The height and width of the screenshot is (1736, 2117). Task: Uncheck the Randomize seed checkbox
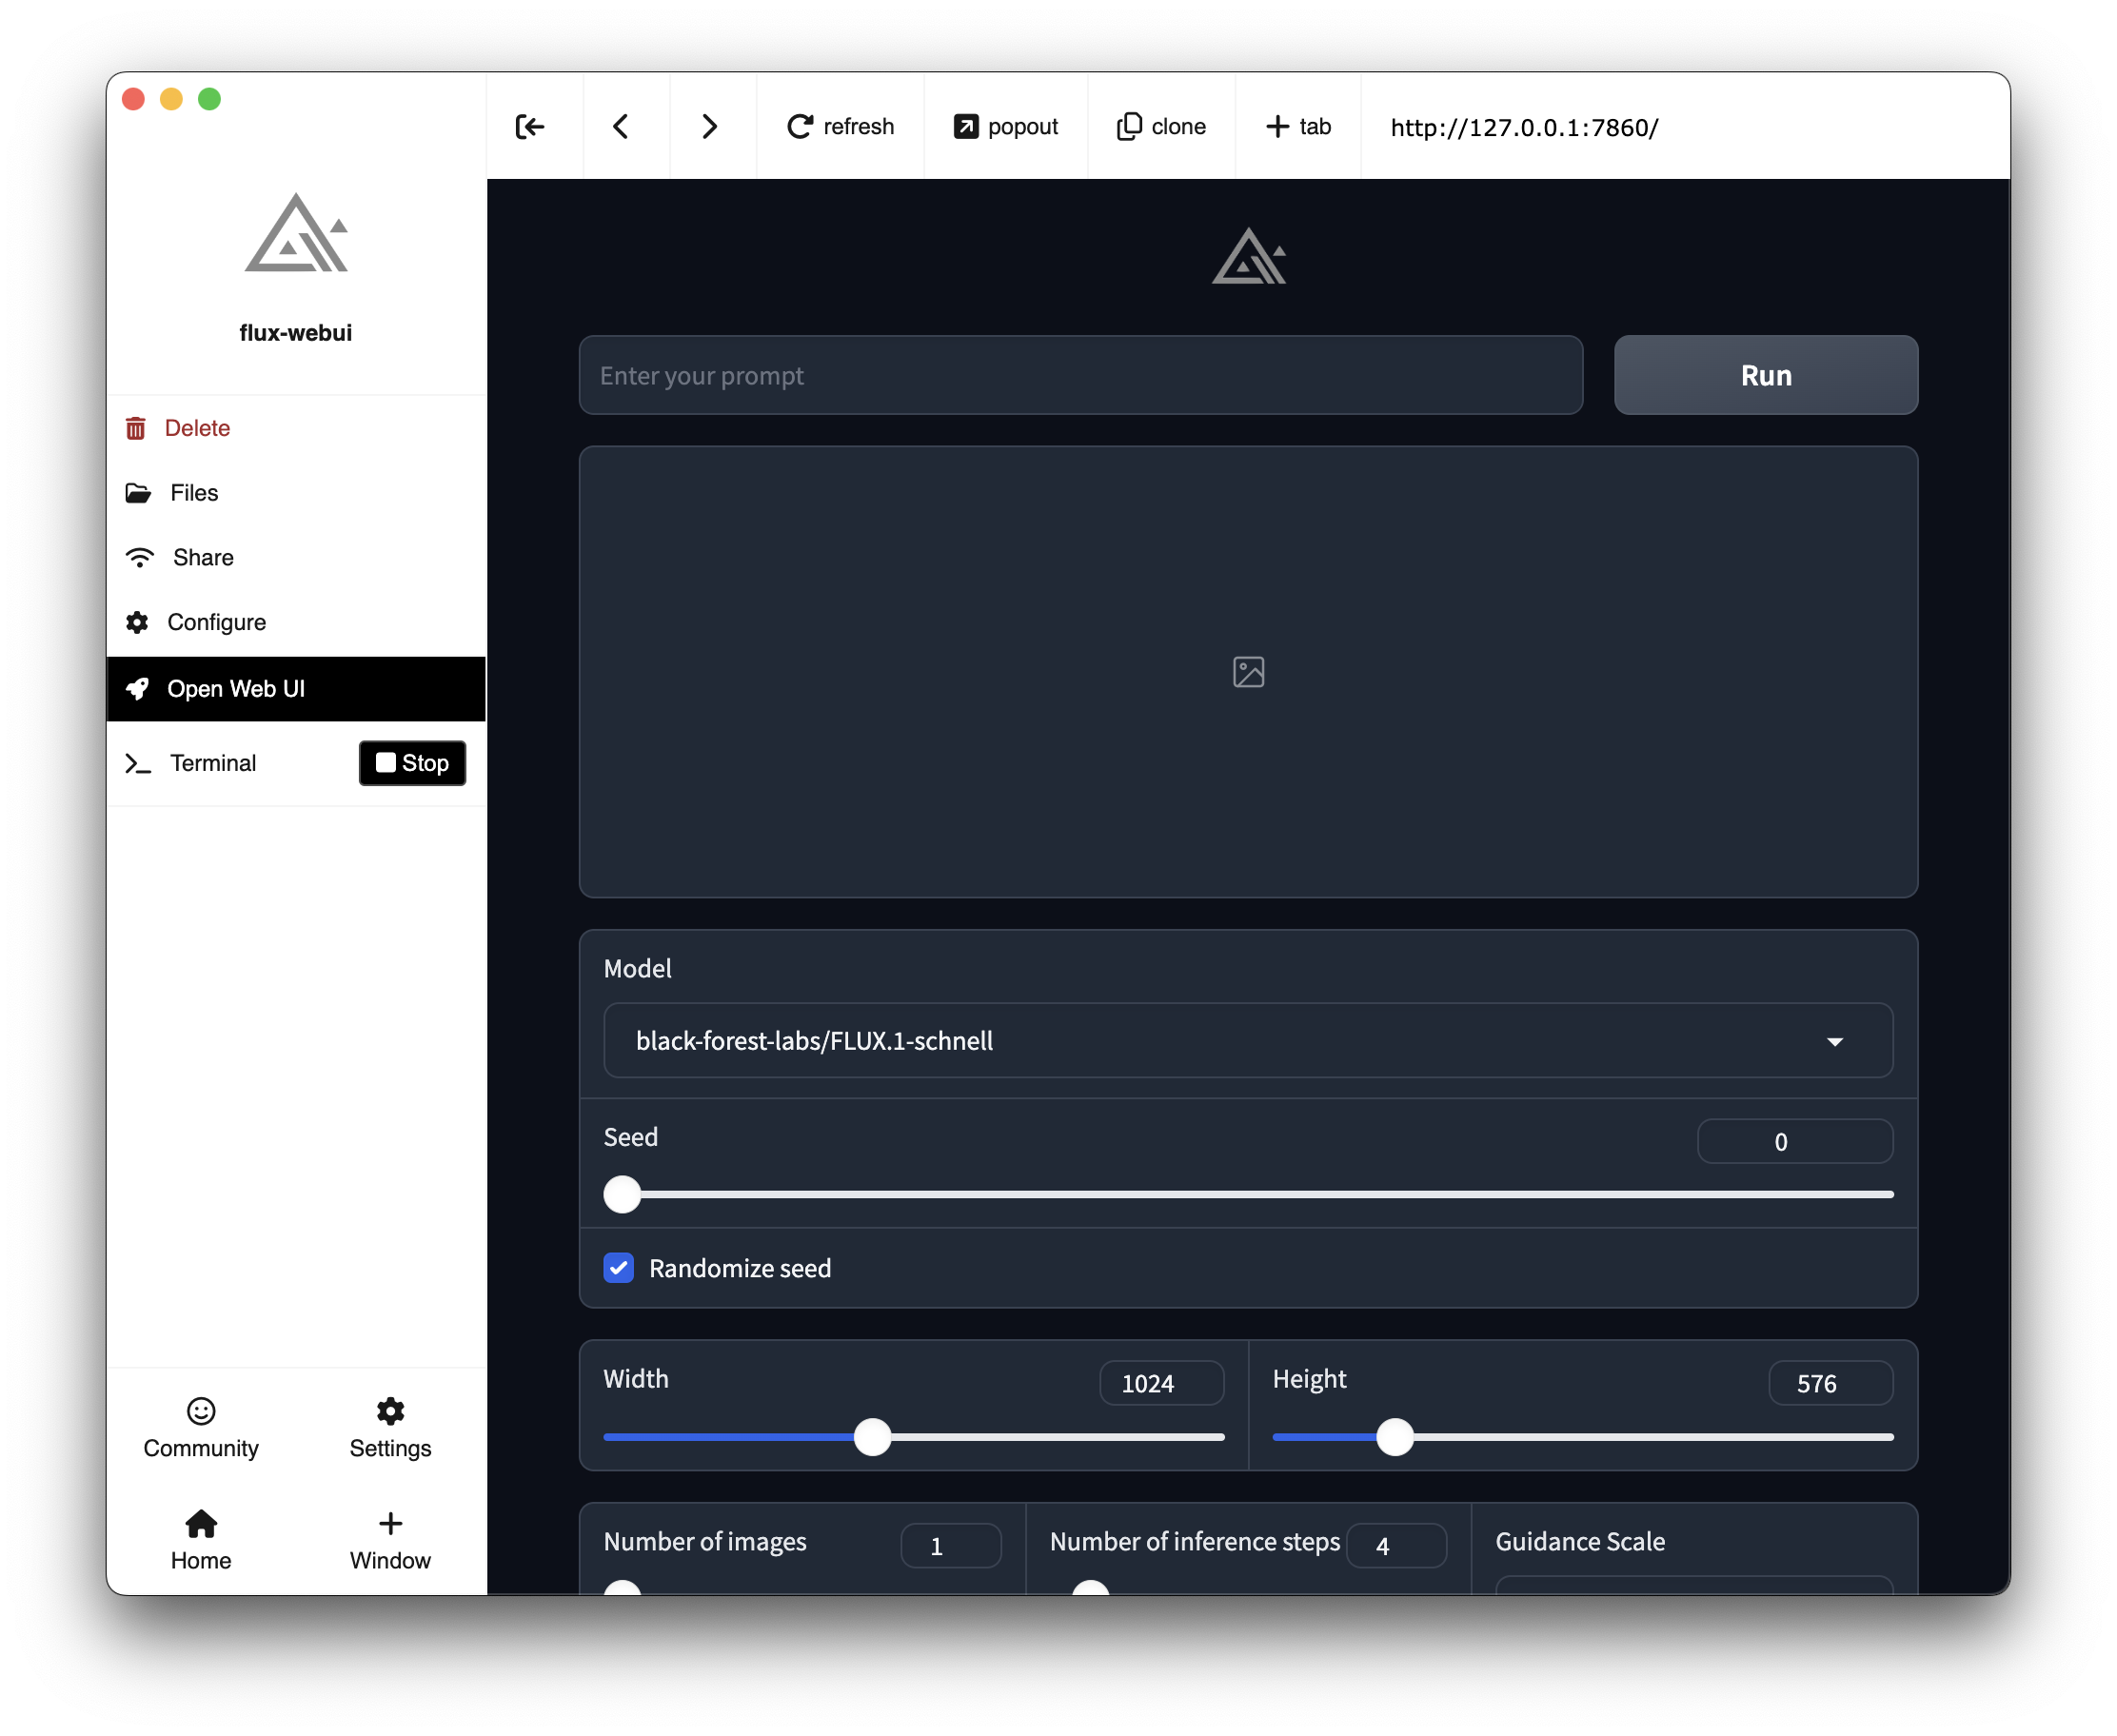pos(619,1267)
